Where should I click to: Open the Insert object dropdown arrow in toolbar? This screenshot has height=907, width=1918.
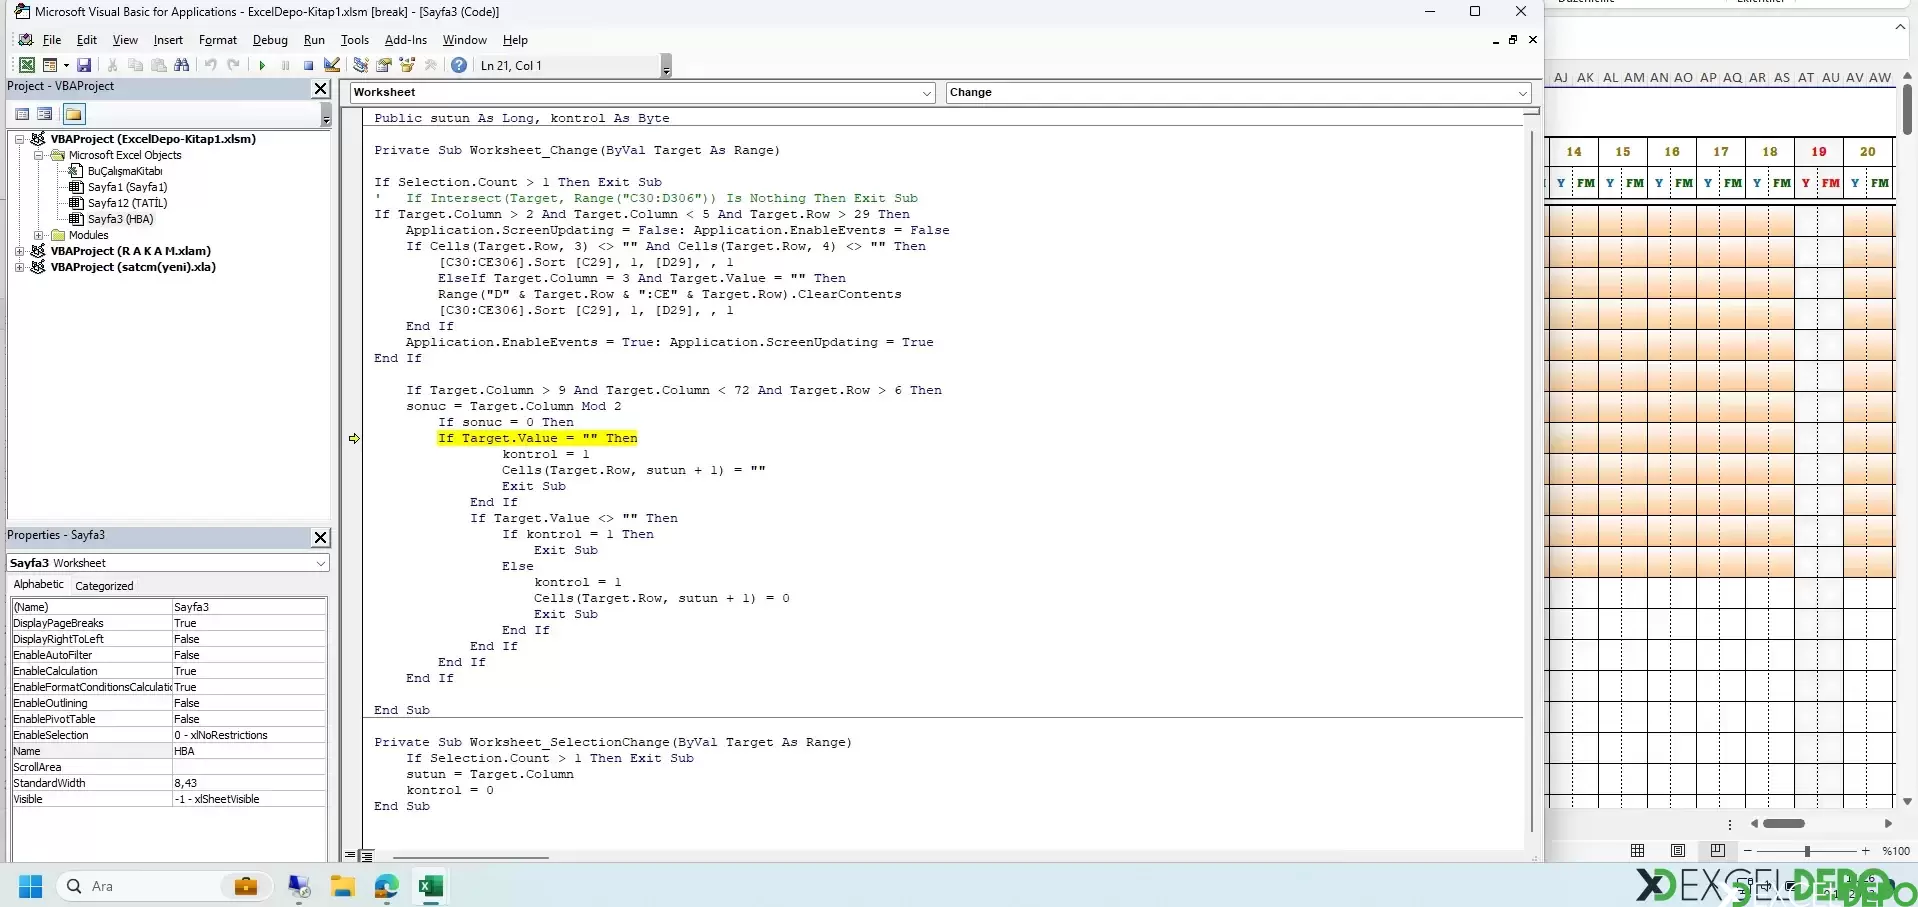66,65
